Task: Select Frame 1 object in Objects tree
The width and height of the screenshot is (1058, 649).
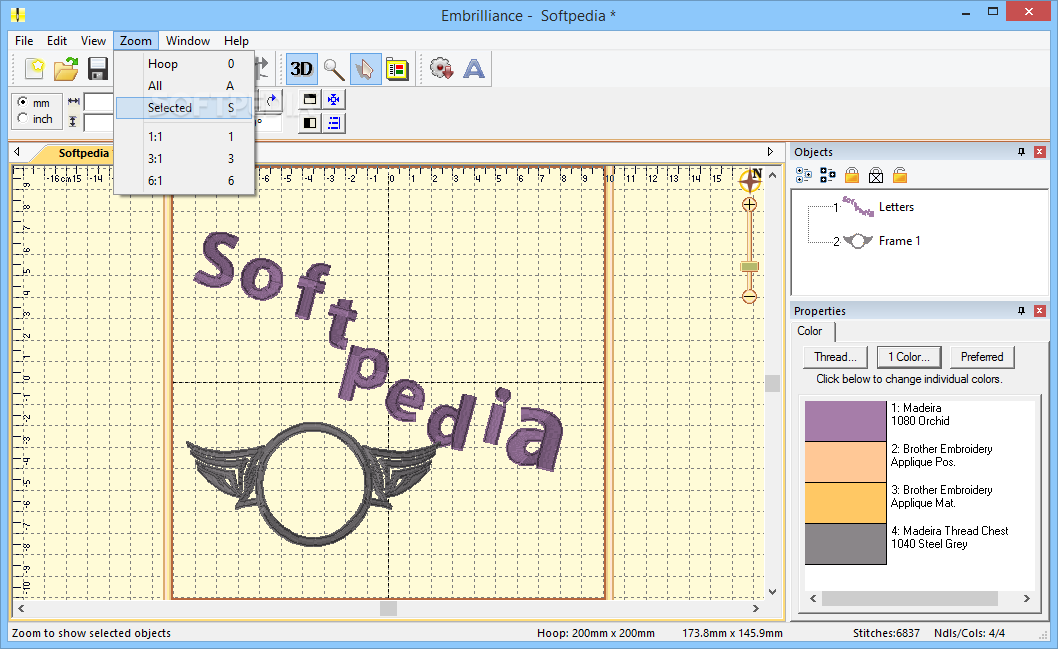Action: (899, 241)
